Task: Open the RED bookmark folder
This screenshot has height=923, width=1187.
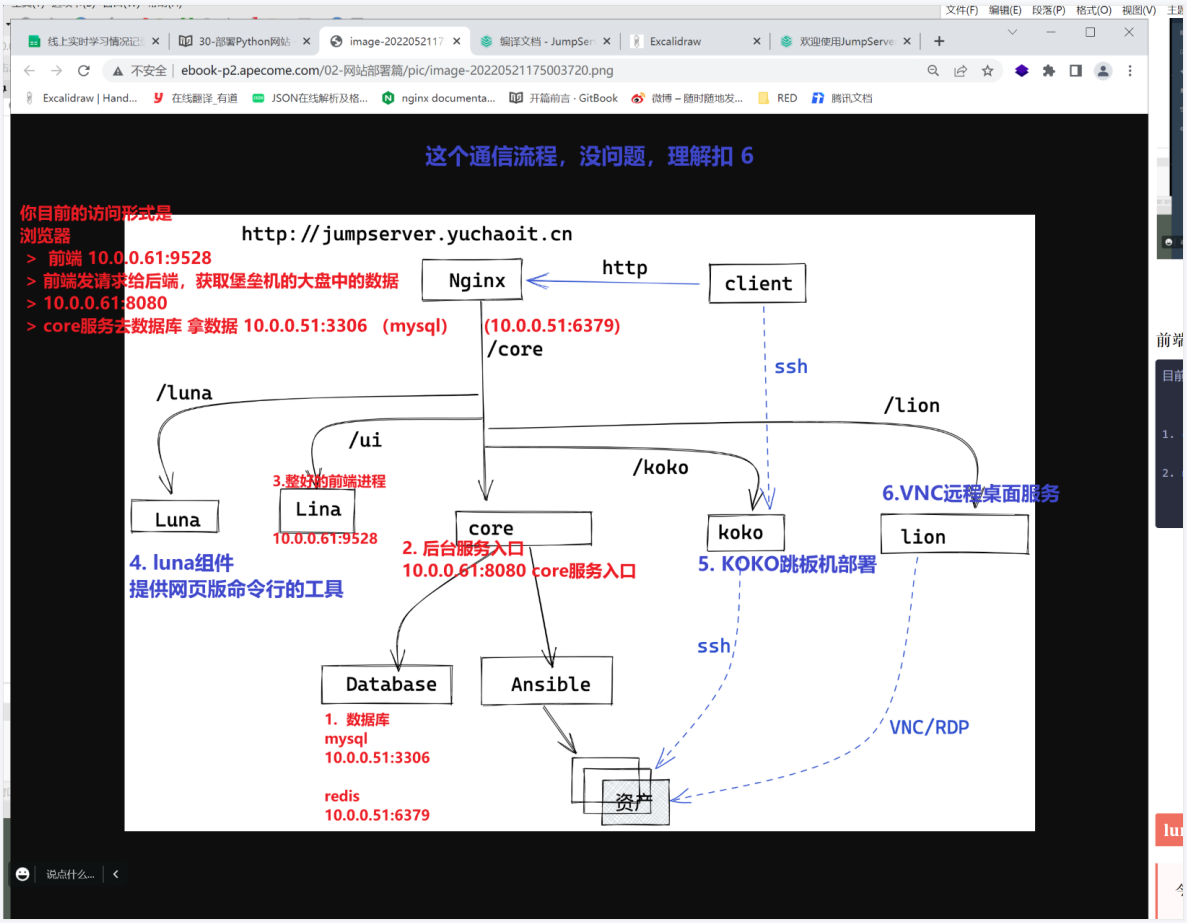Action: click(777, 98)
